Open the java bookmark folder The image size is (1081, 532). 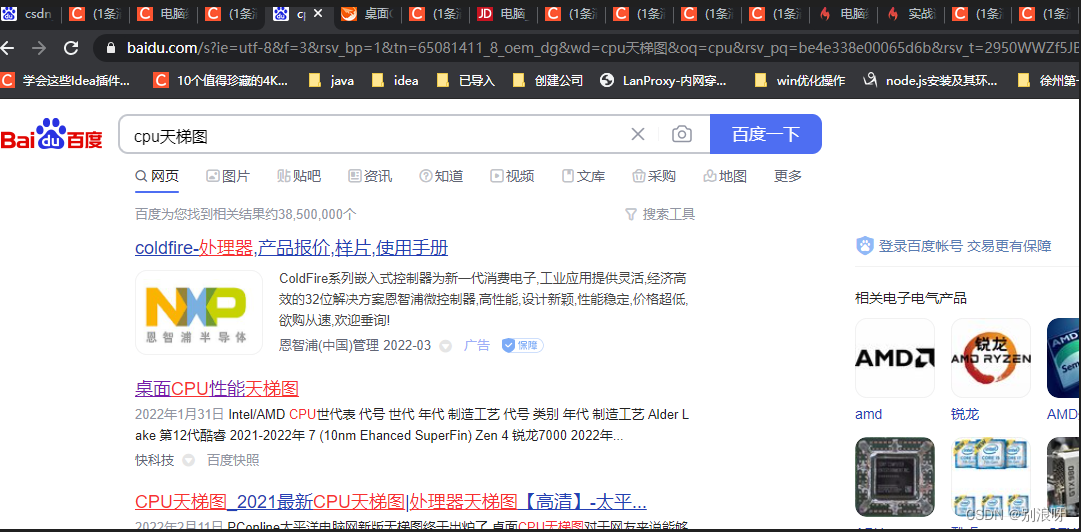click(x=332, y=81)
